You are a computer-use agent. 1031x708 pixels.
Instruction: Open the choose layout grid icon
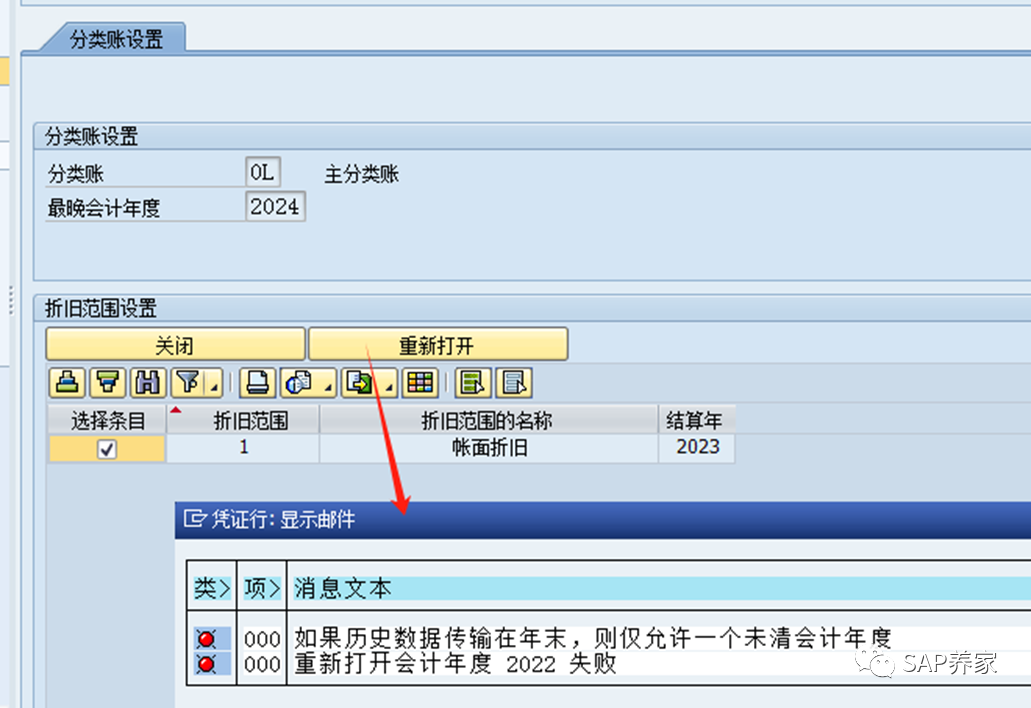coord(421,383)
